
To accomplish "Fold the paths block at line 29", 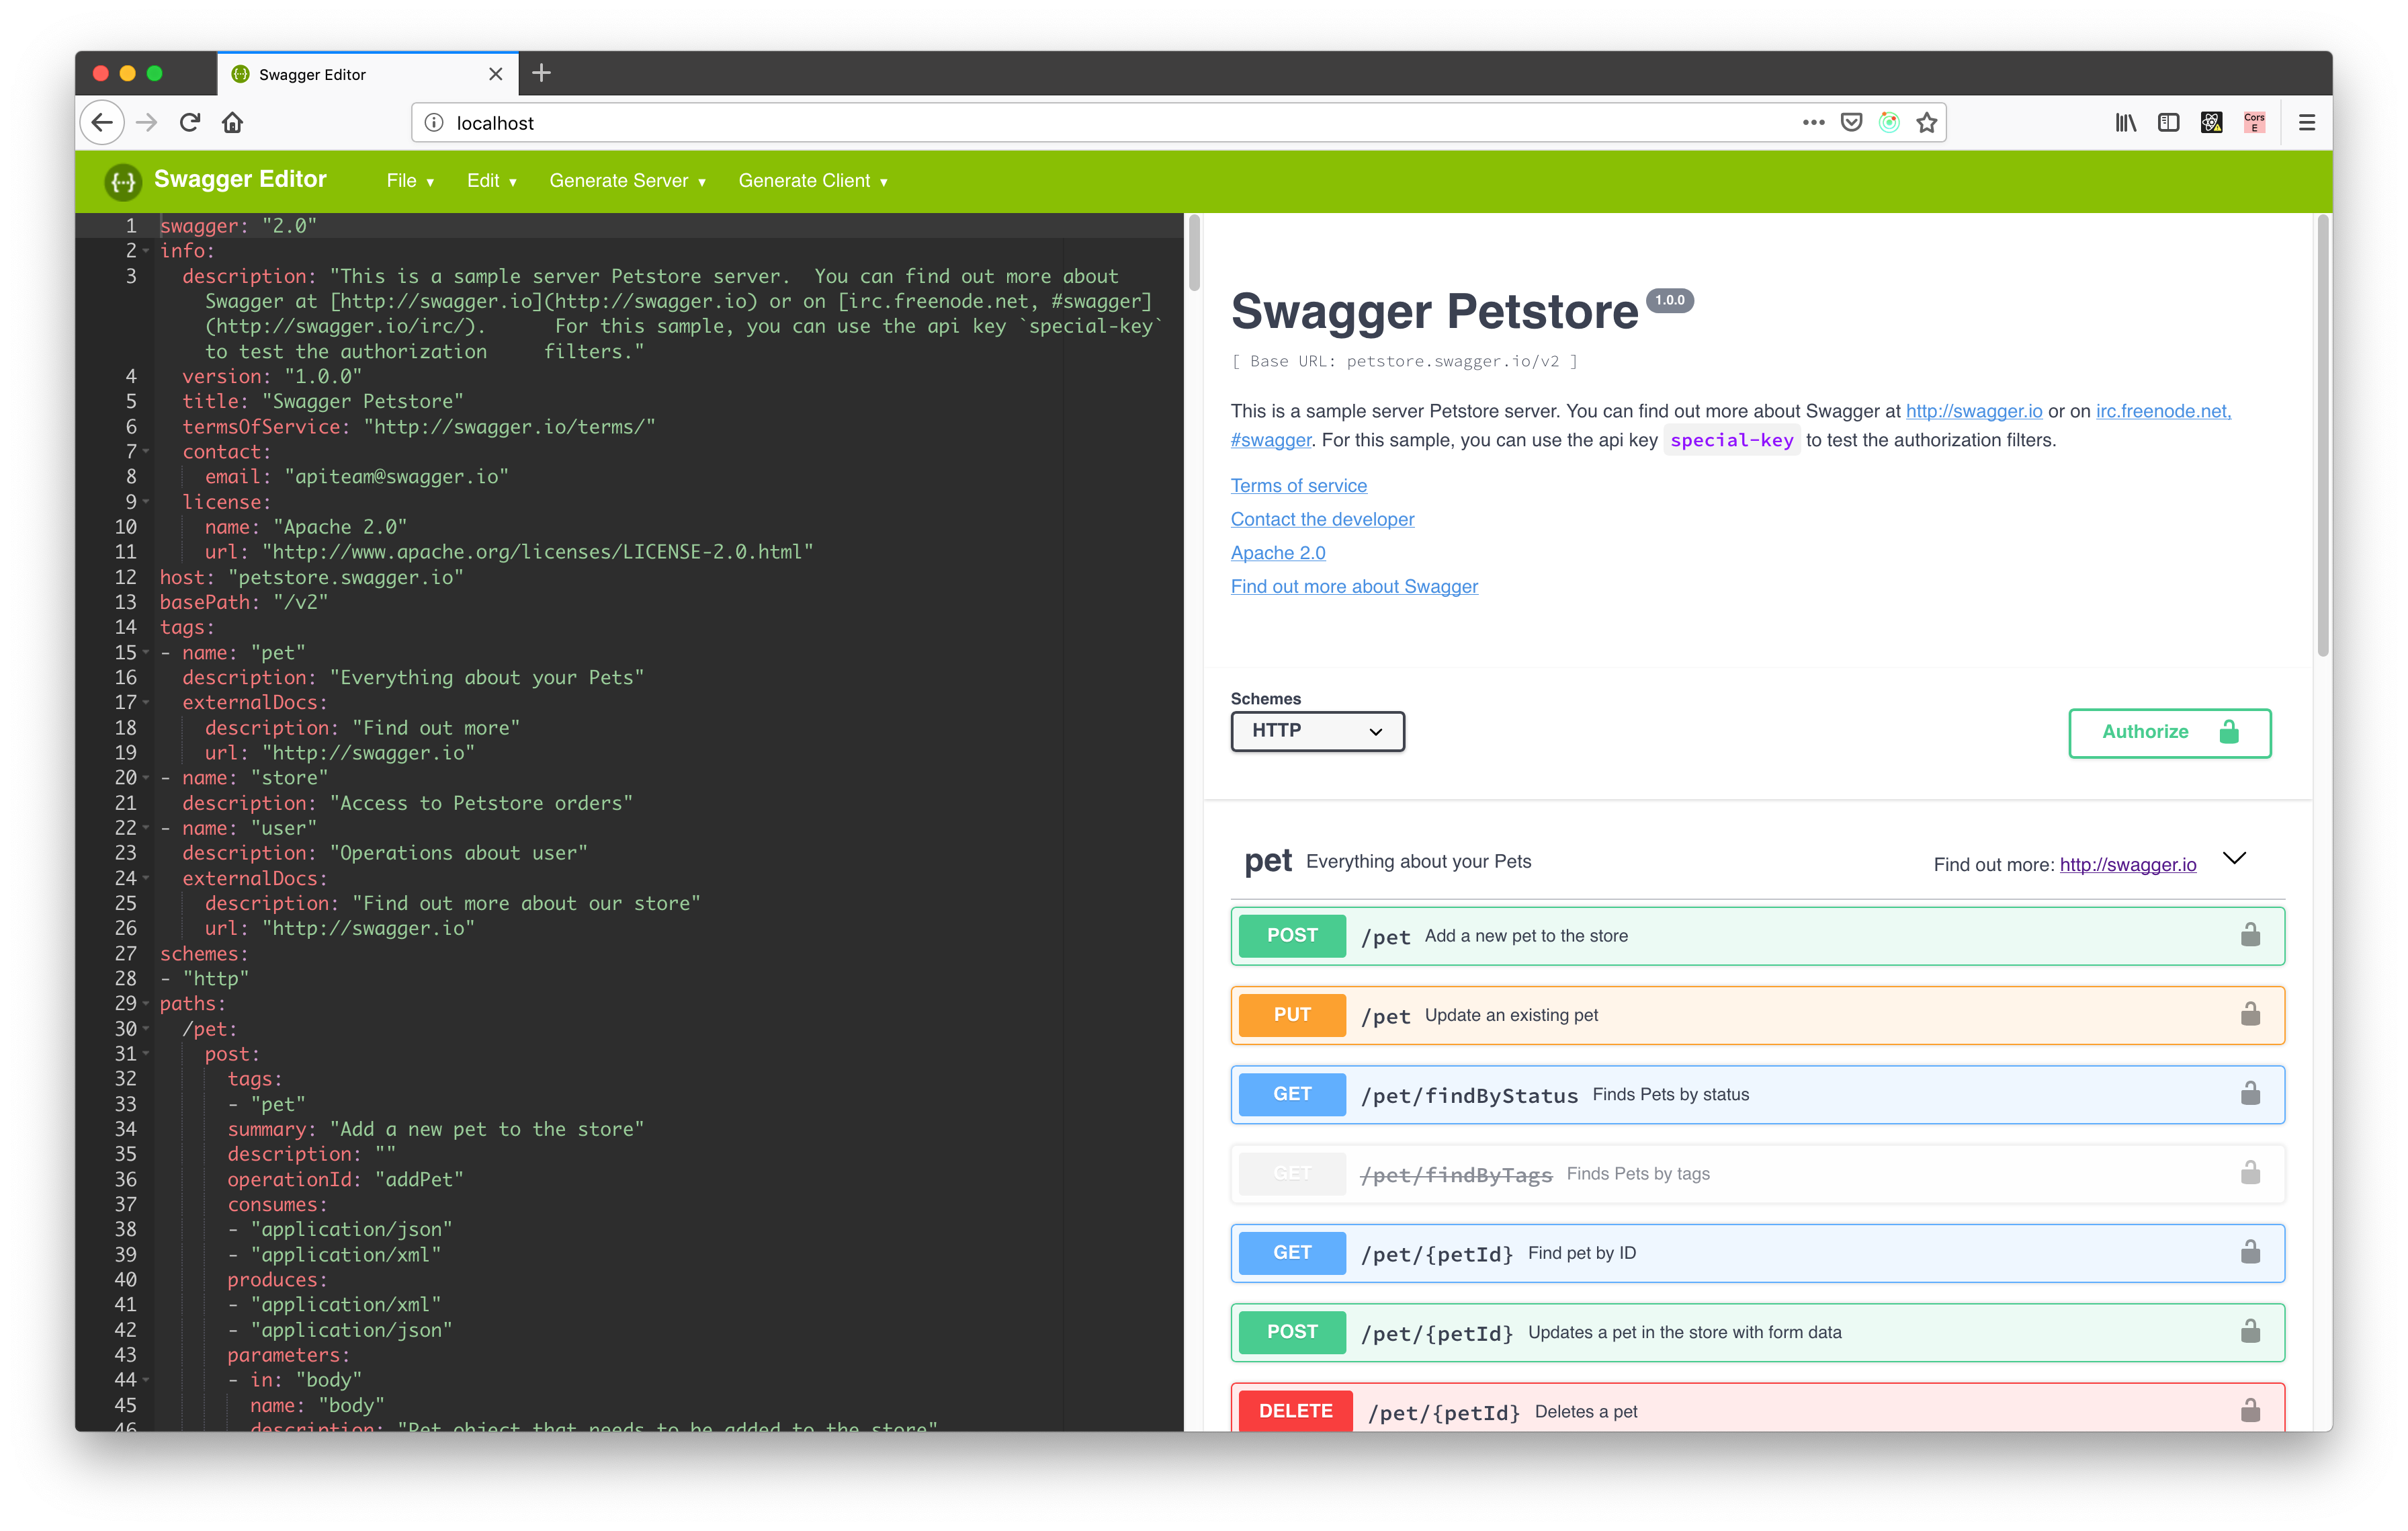I will [x=146, y=1003].
